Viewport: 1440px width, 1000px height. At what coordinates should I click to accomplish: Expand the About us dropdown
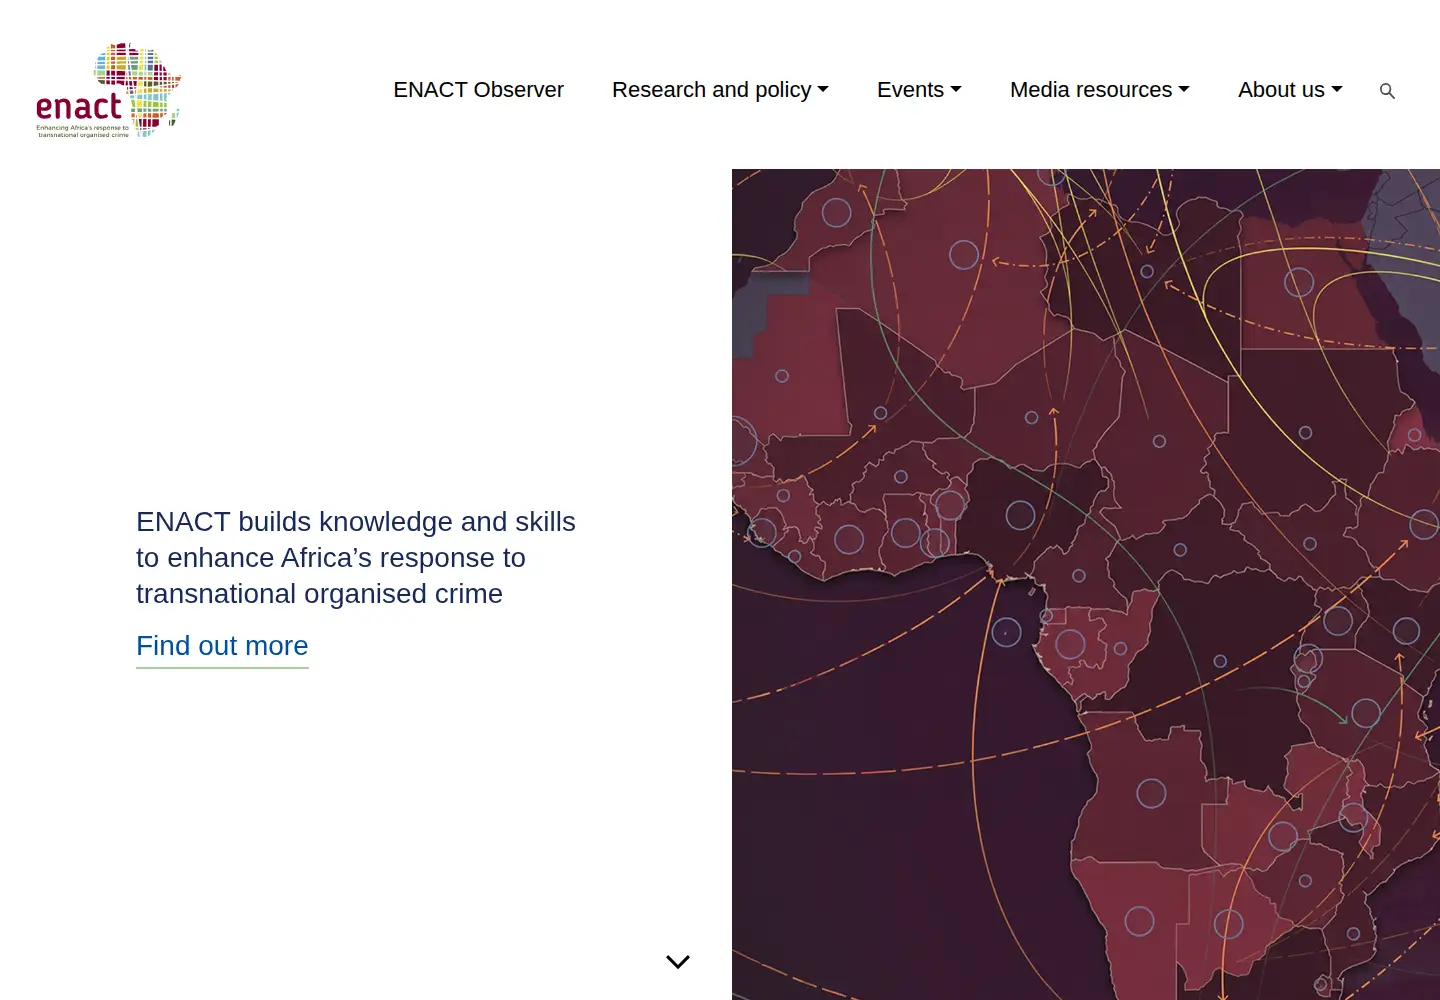click(1290, 90)
